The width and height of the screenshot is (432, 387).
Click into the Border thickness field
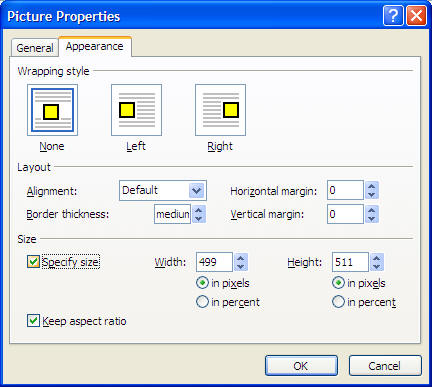coord(172,214)
